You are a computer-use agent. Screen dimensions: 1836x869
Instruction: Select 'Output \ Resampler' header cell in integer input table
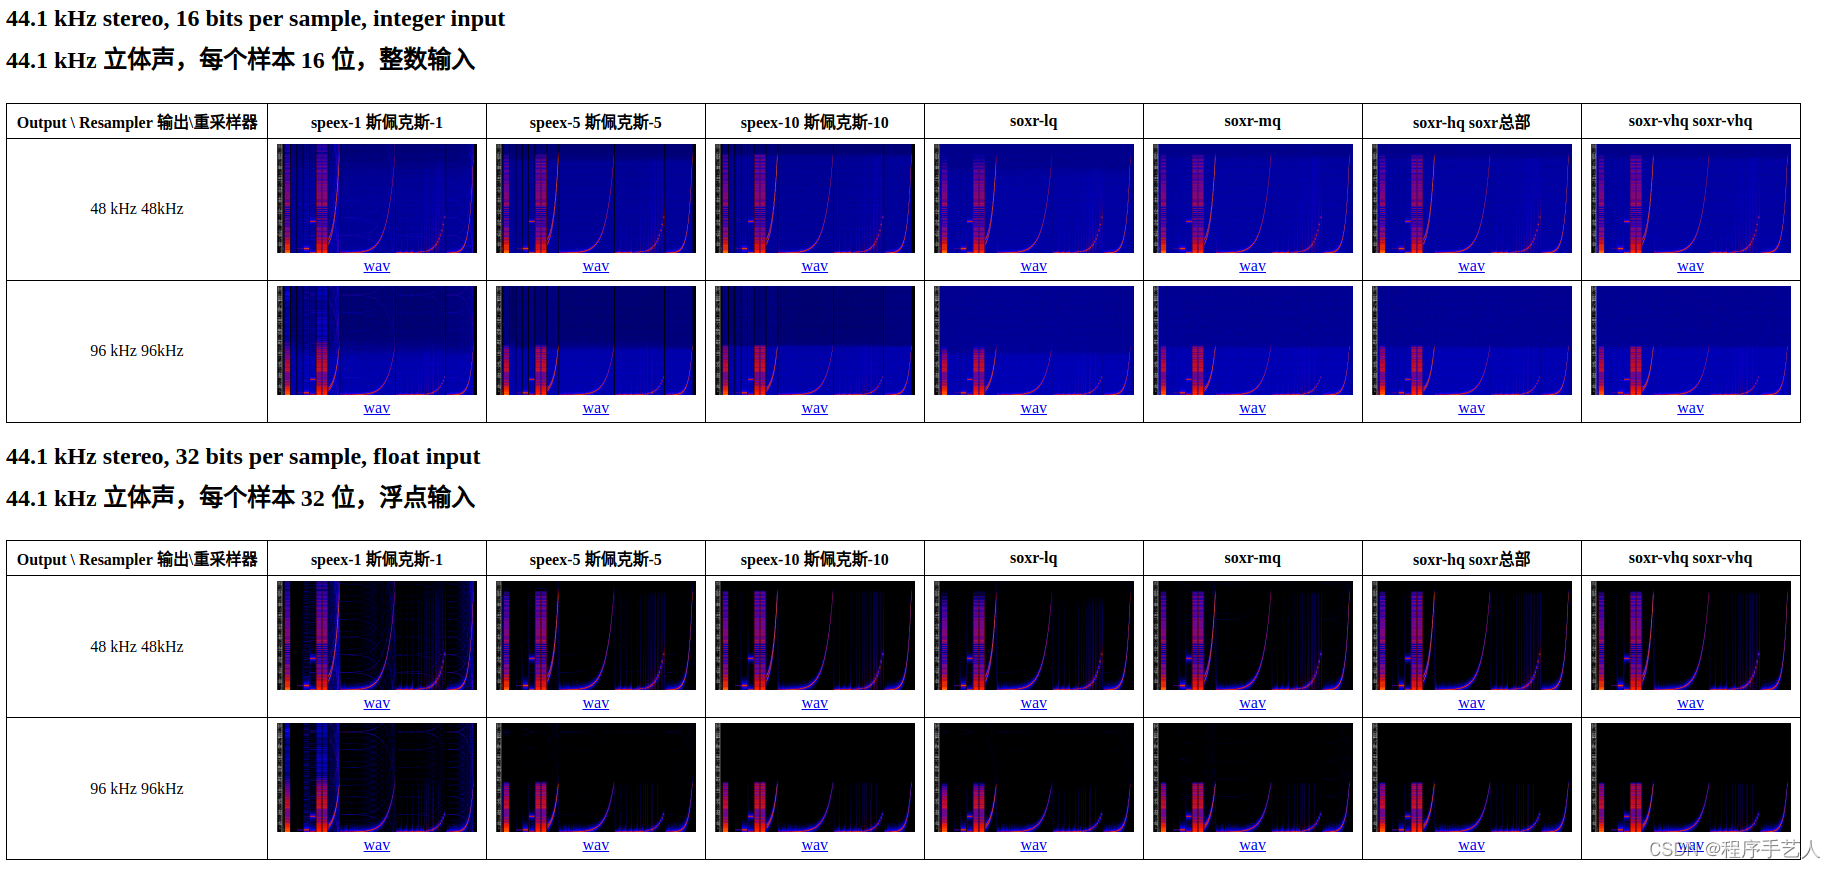pos(137,122)
